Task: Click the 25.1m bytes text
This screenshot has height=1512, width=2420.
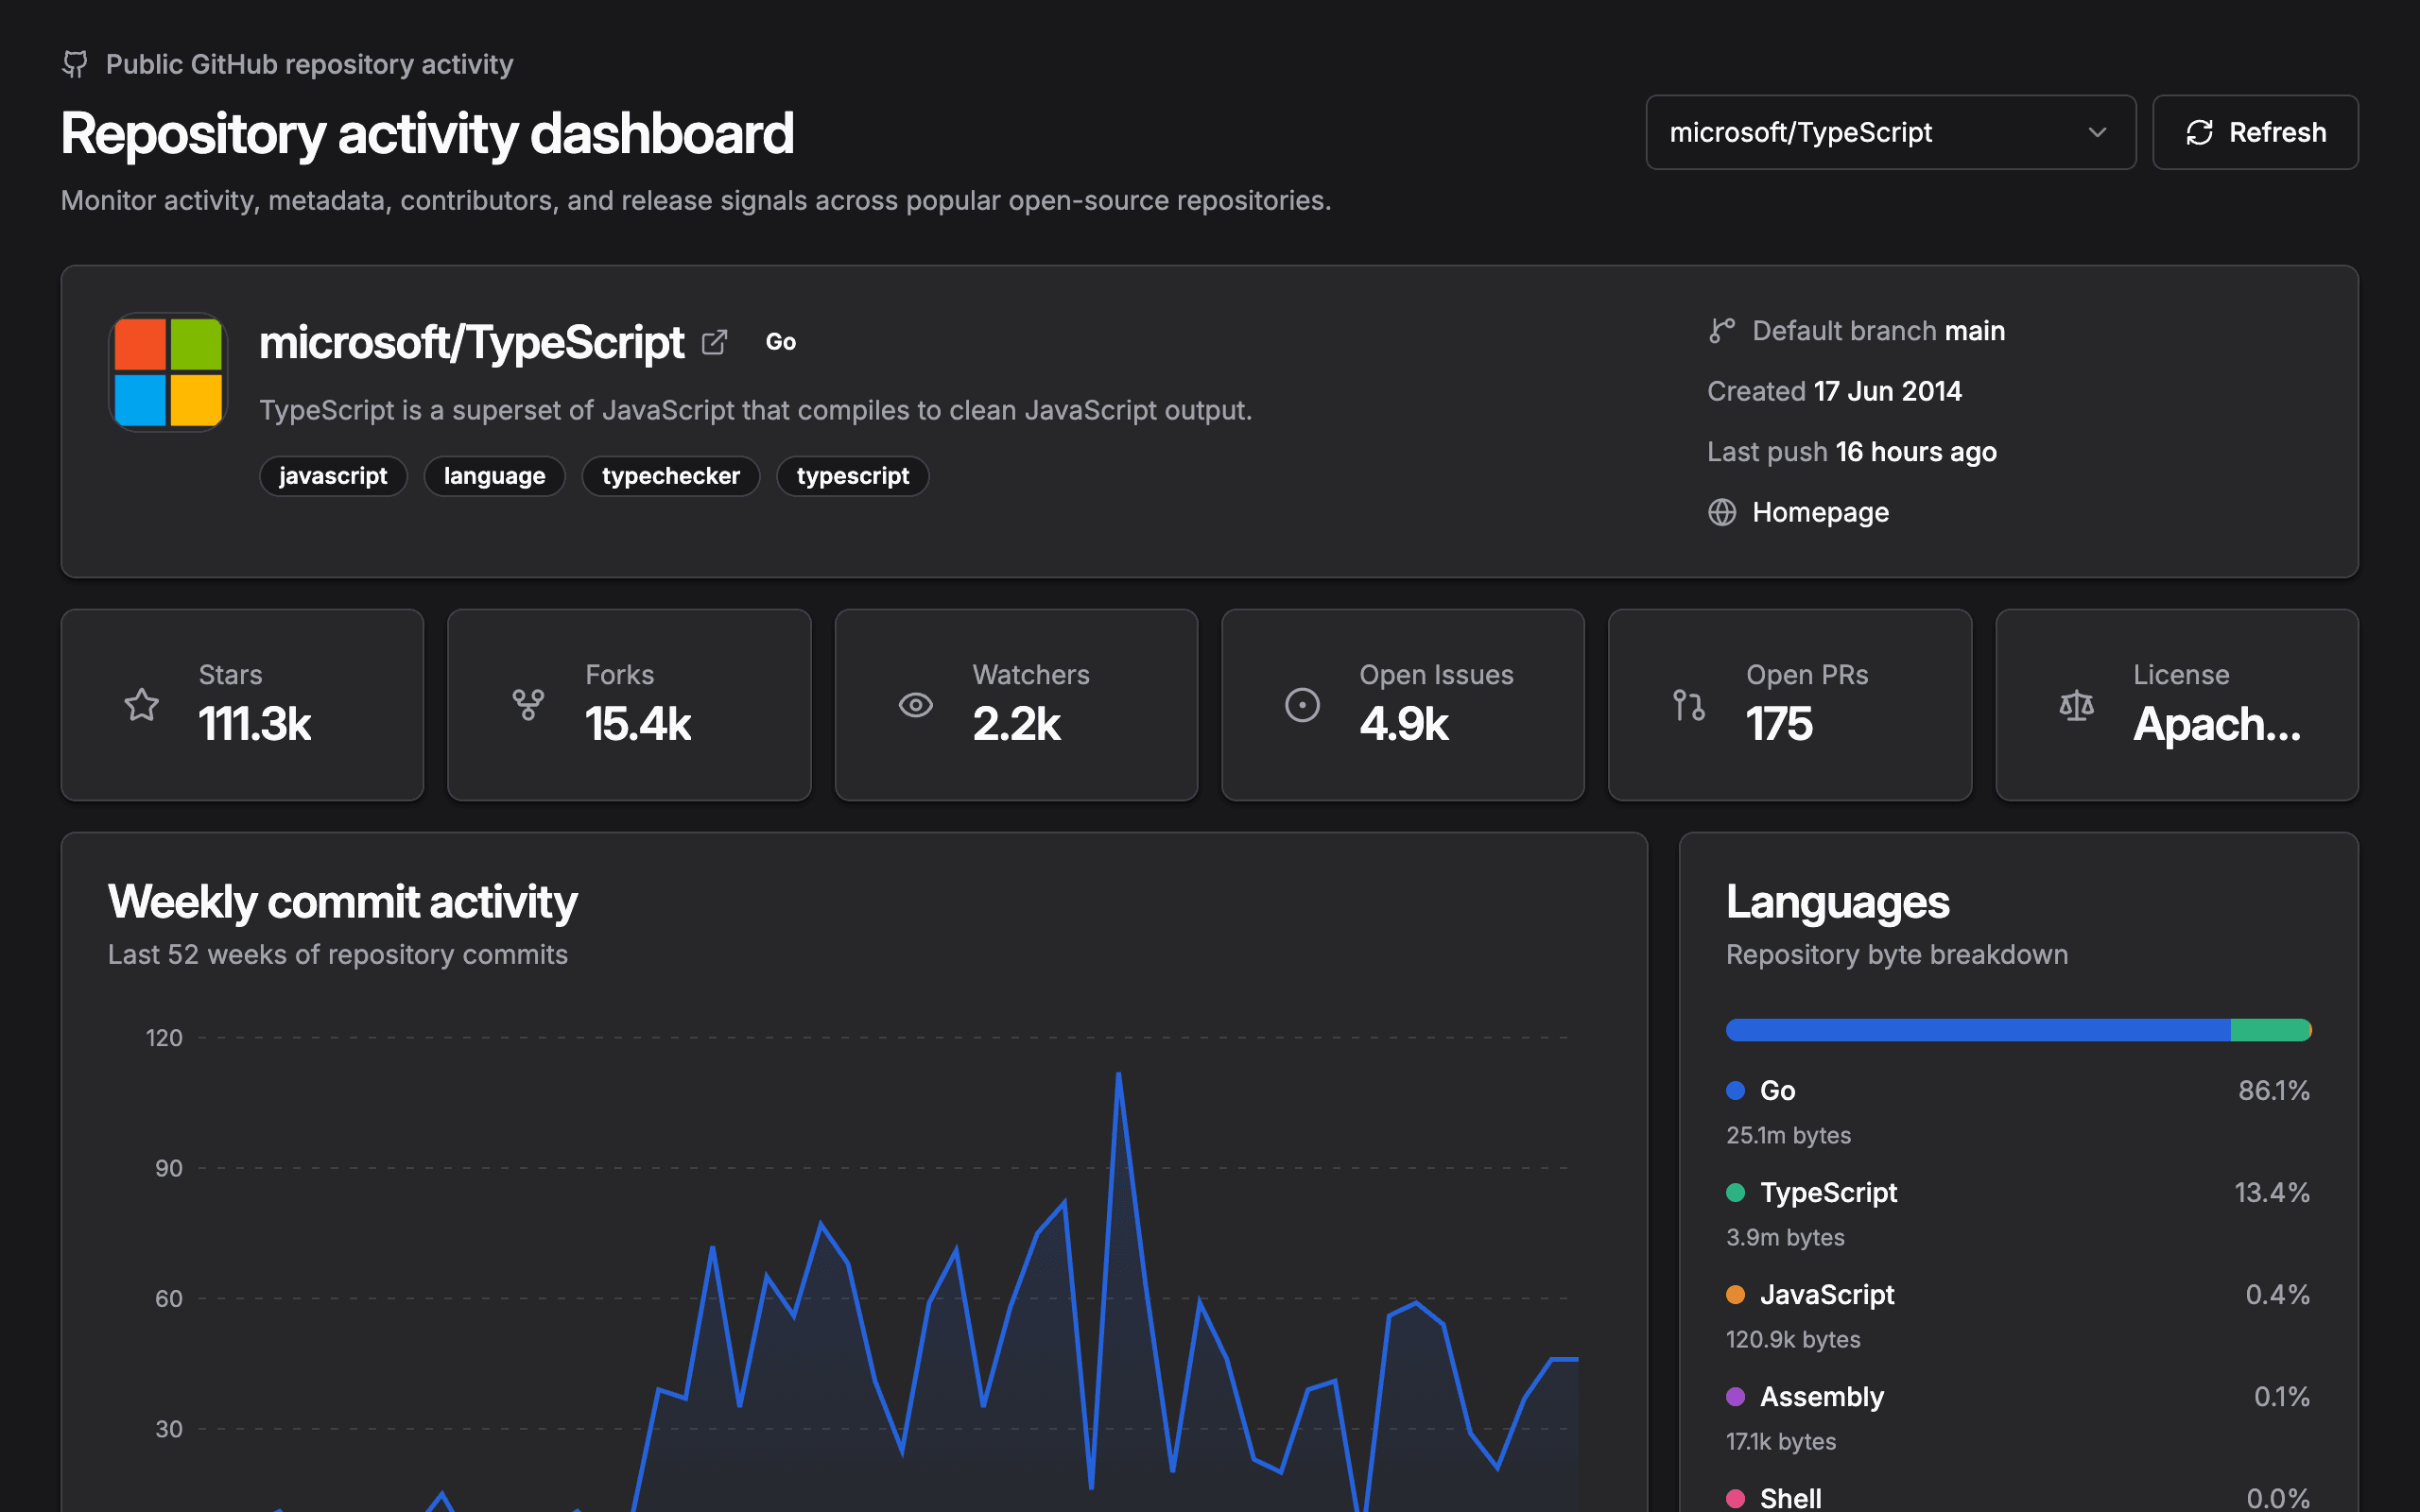Action: [x=1788, y=1135]
